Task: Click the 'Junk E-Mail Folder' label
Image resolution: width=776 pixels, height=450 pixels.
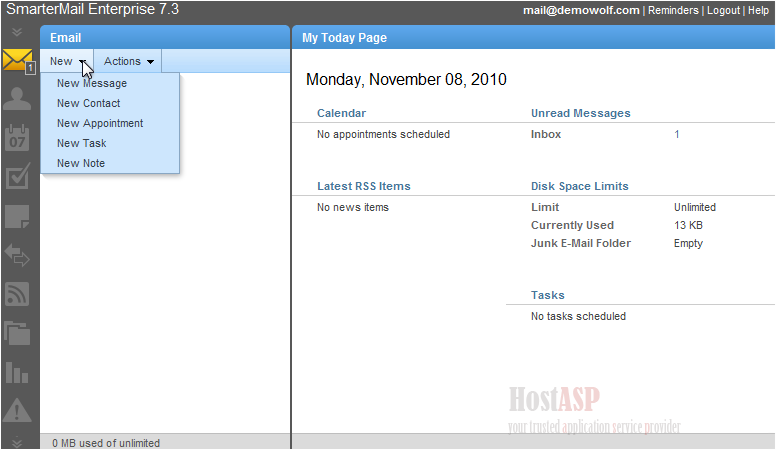Action: (x=581, y=243)
